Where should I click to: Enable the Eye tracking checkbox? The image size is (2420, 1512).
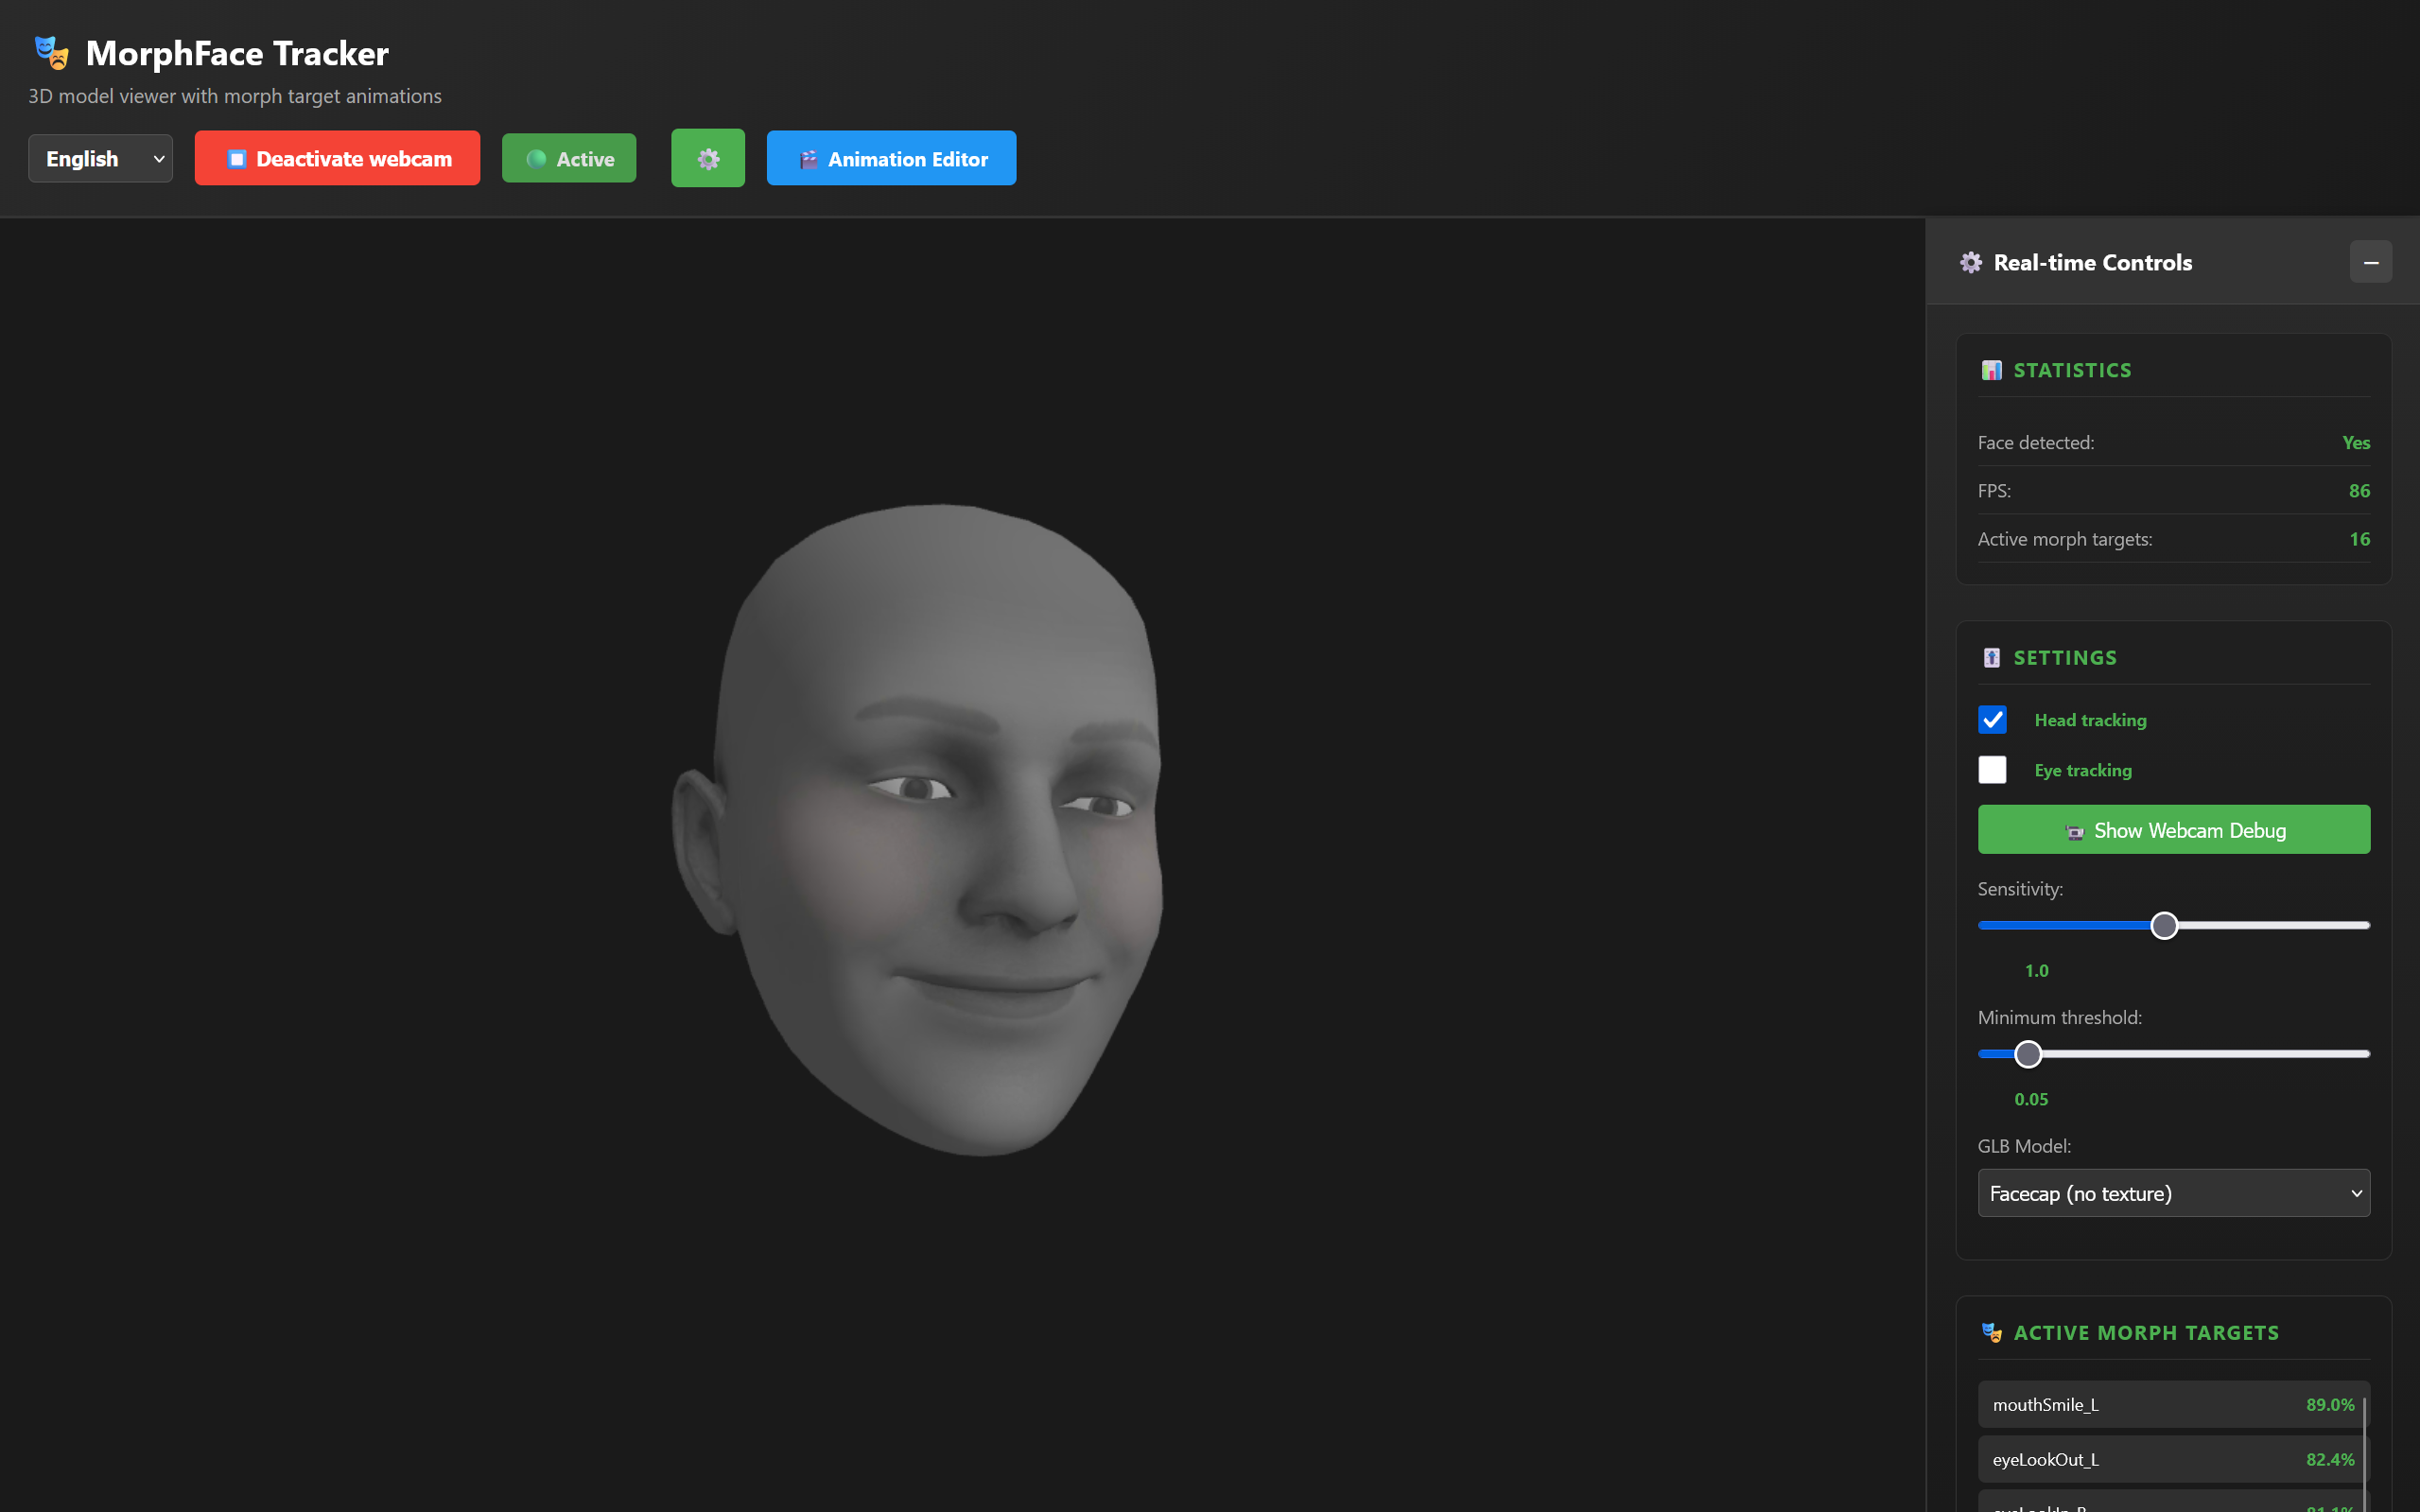(1992, 769)
